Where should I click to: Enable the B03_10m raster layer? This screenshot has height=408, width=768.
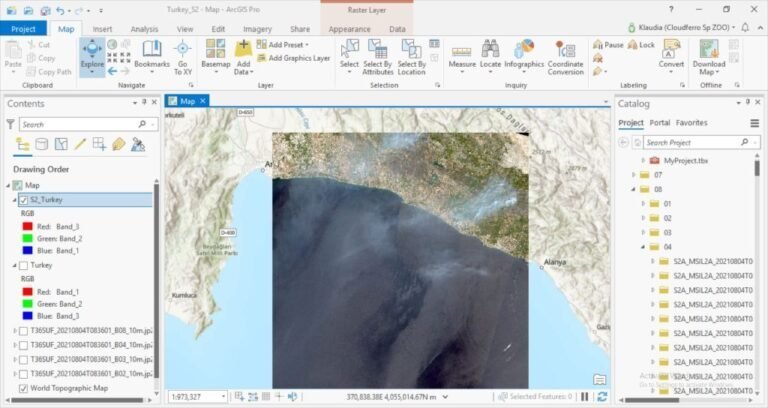coord(23,360)
